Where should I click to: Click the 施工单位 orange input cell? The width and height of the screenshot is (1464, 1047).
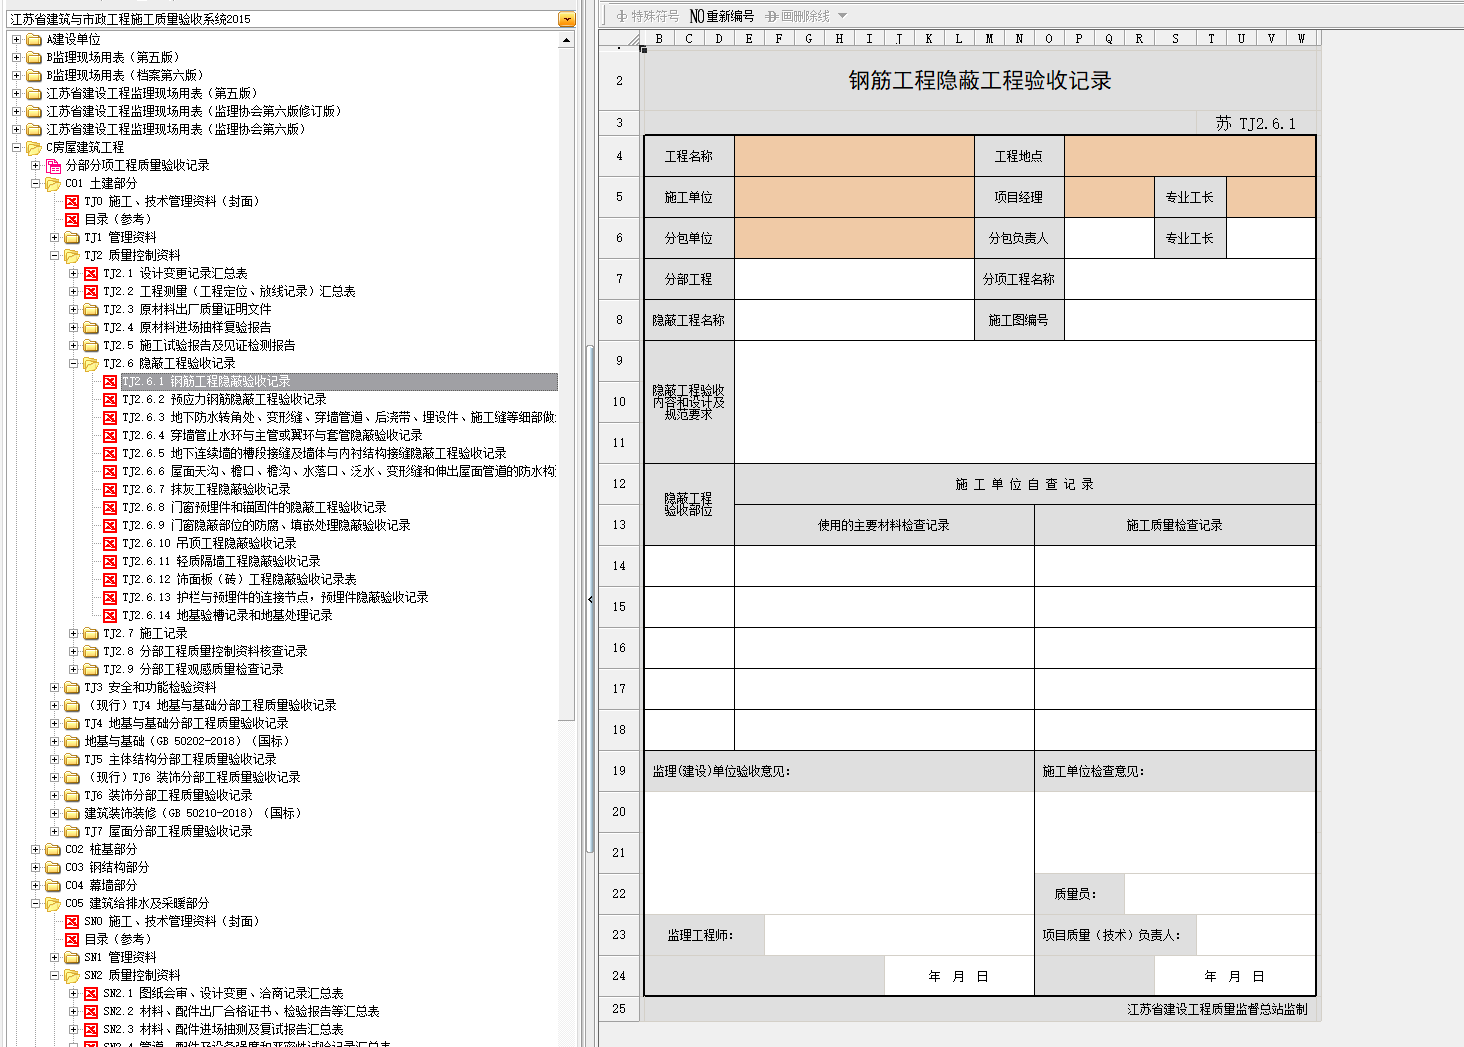[x=854, y=197]
